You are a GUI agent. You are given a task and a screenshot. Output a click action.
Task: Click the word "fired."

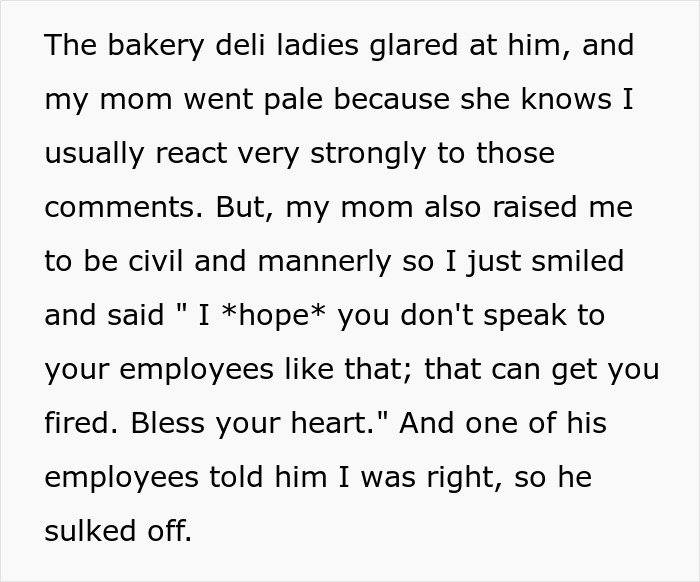(79, 424)
